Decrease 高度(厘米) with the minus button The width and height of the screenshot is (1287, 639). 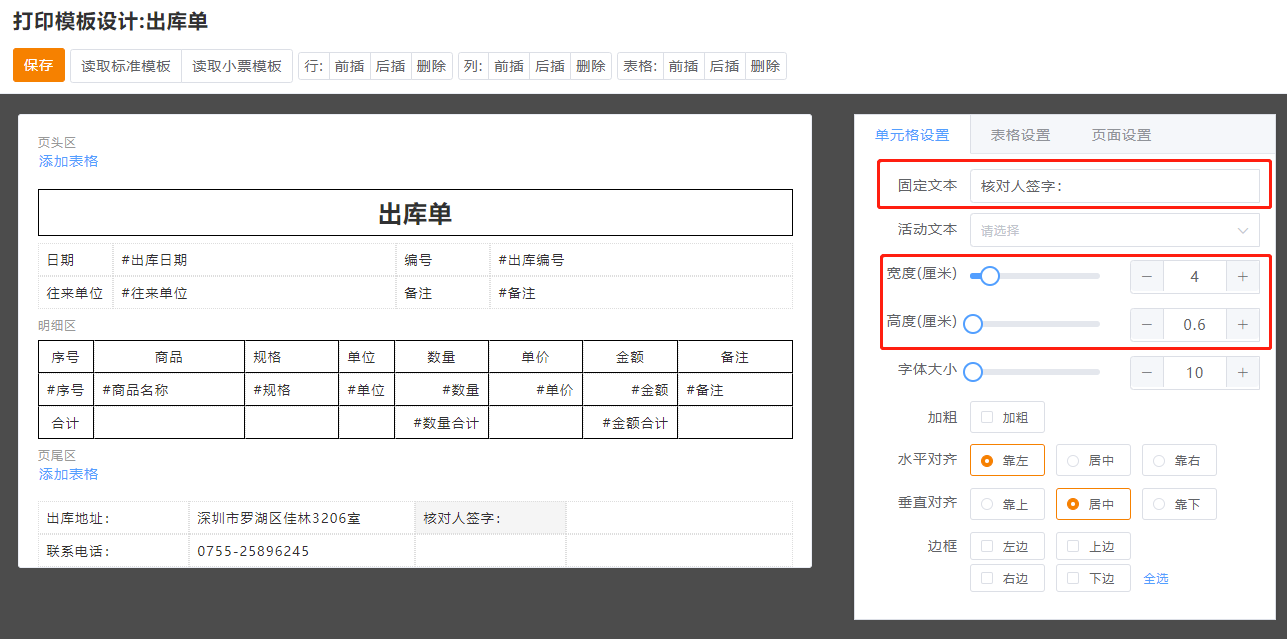[x=1147, y=324]
